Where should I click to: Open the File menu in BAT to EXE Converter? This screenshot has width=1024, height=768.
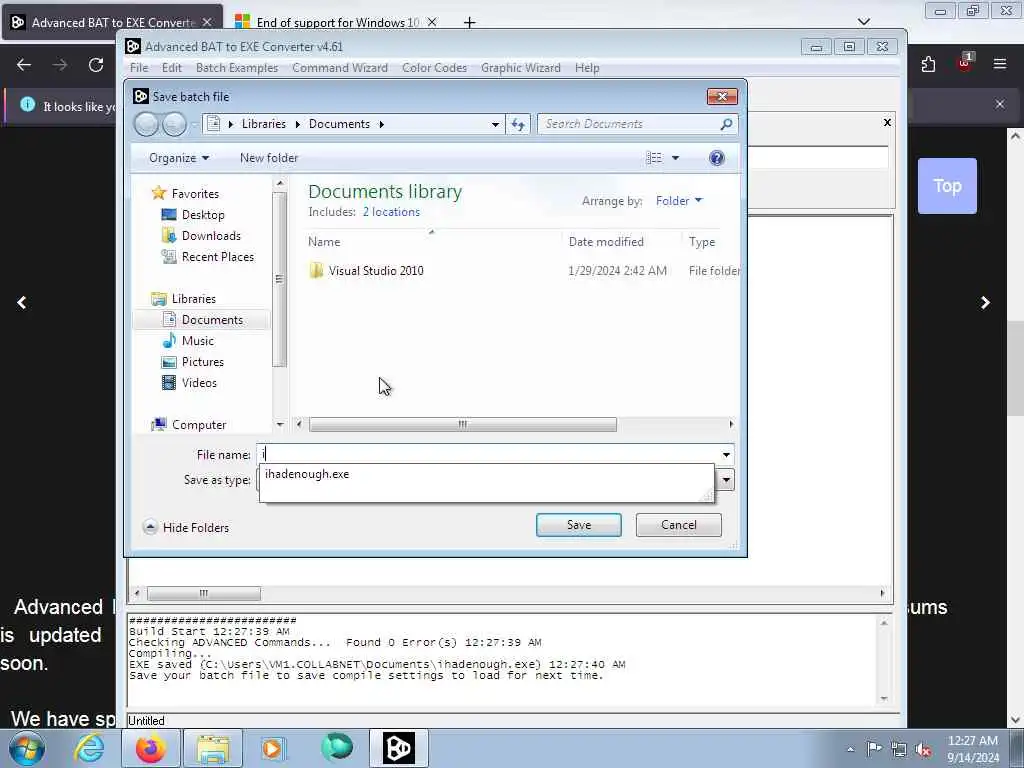pyautogui.click(x=139, y=68)
